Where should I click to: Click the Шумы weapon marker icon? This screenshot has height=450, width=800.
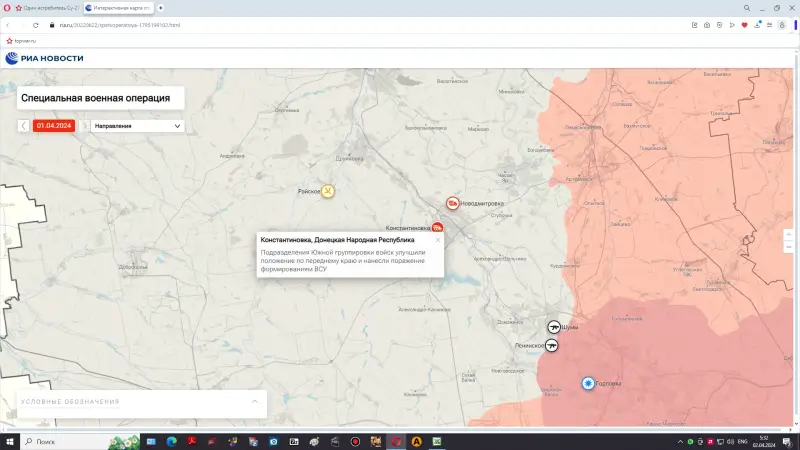(554, 326)
